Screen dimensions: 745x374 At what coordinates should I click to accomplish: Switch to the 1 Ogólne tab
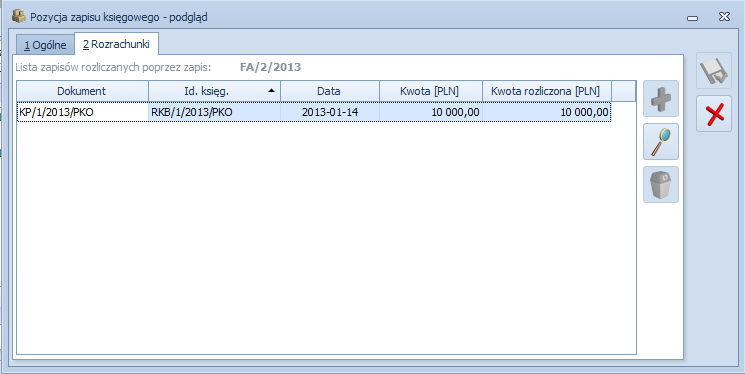(x=45, y=46)
